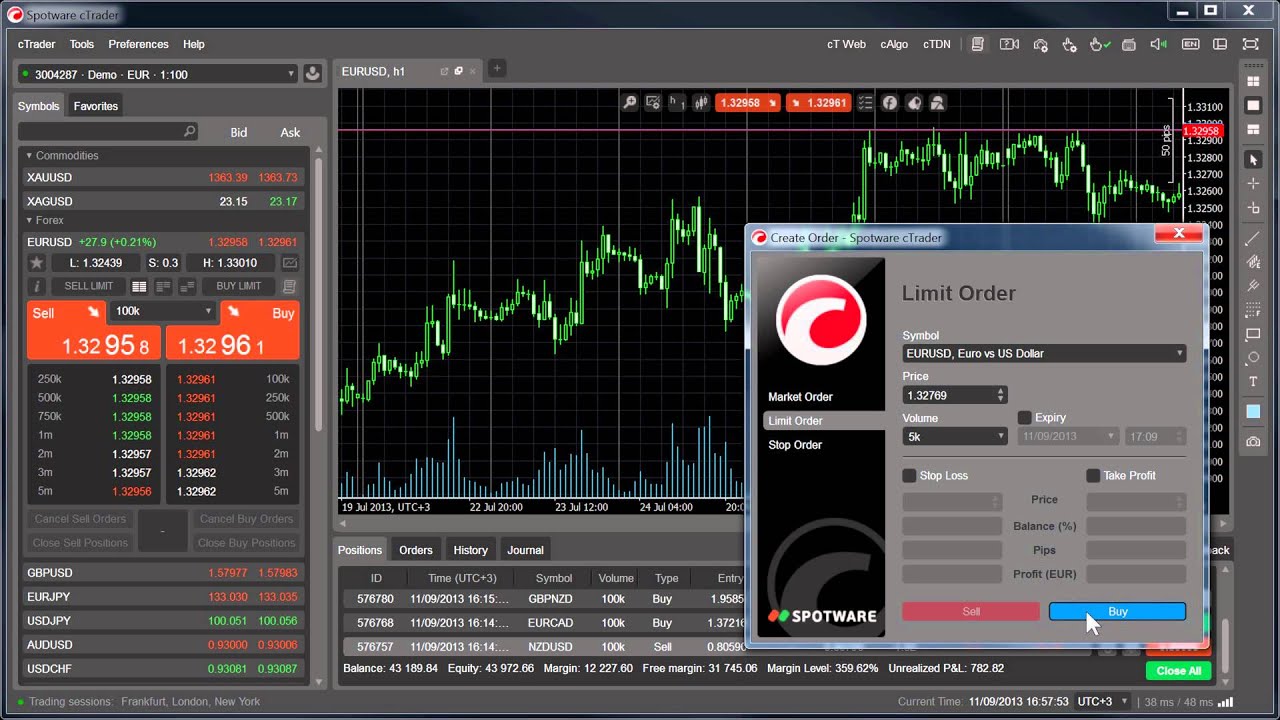This screenshot has width=1280, height=720.
Task: Adjust the Price stepper in Limit Order
Action: [x=1001, y=395]
